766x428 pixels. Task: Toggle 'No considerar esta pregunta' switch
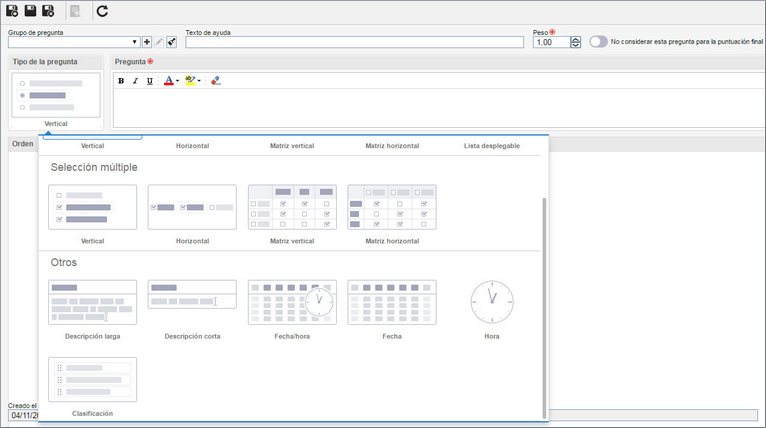pos(598,42)
